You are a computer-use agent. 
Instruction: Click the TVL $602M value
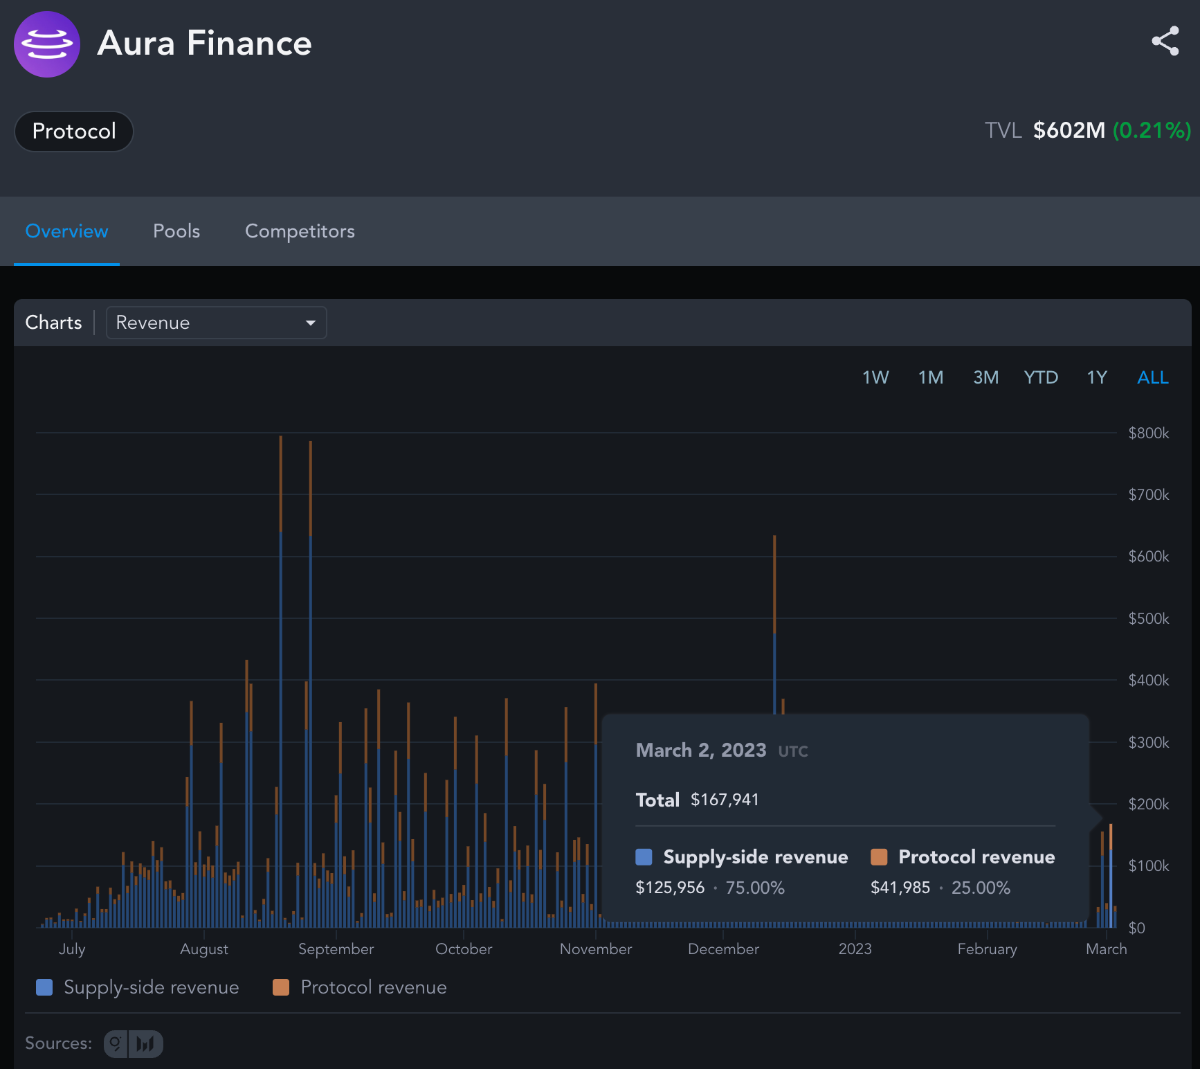(1069, 130)
